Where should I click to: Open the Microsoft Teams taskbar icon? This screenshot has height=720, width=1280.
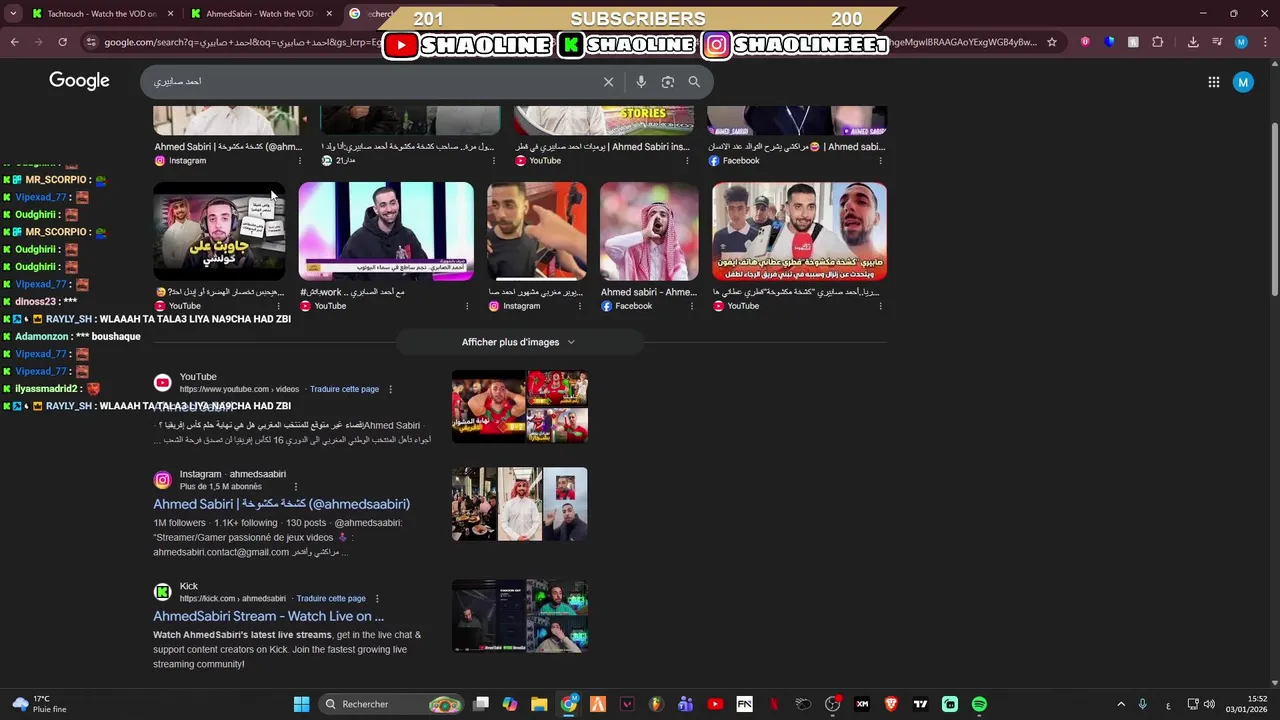685,704
